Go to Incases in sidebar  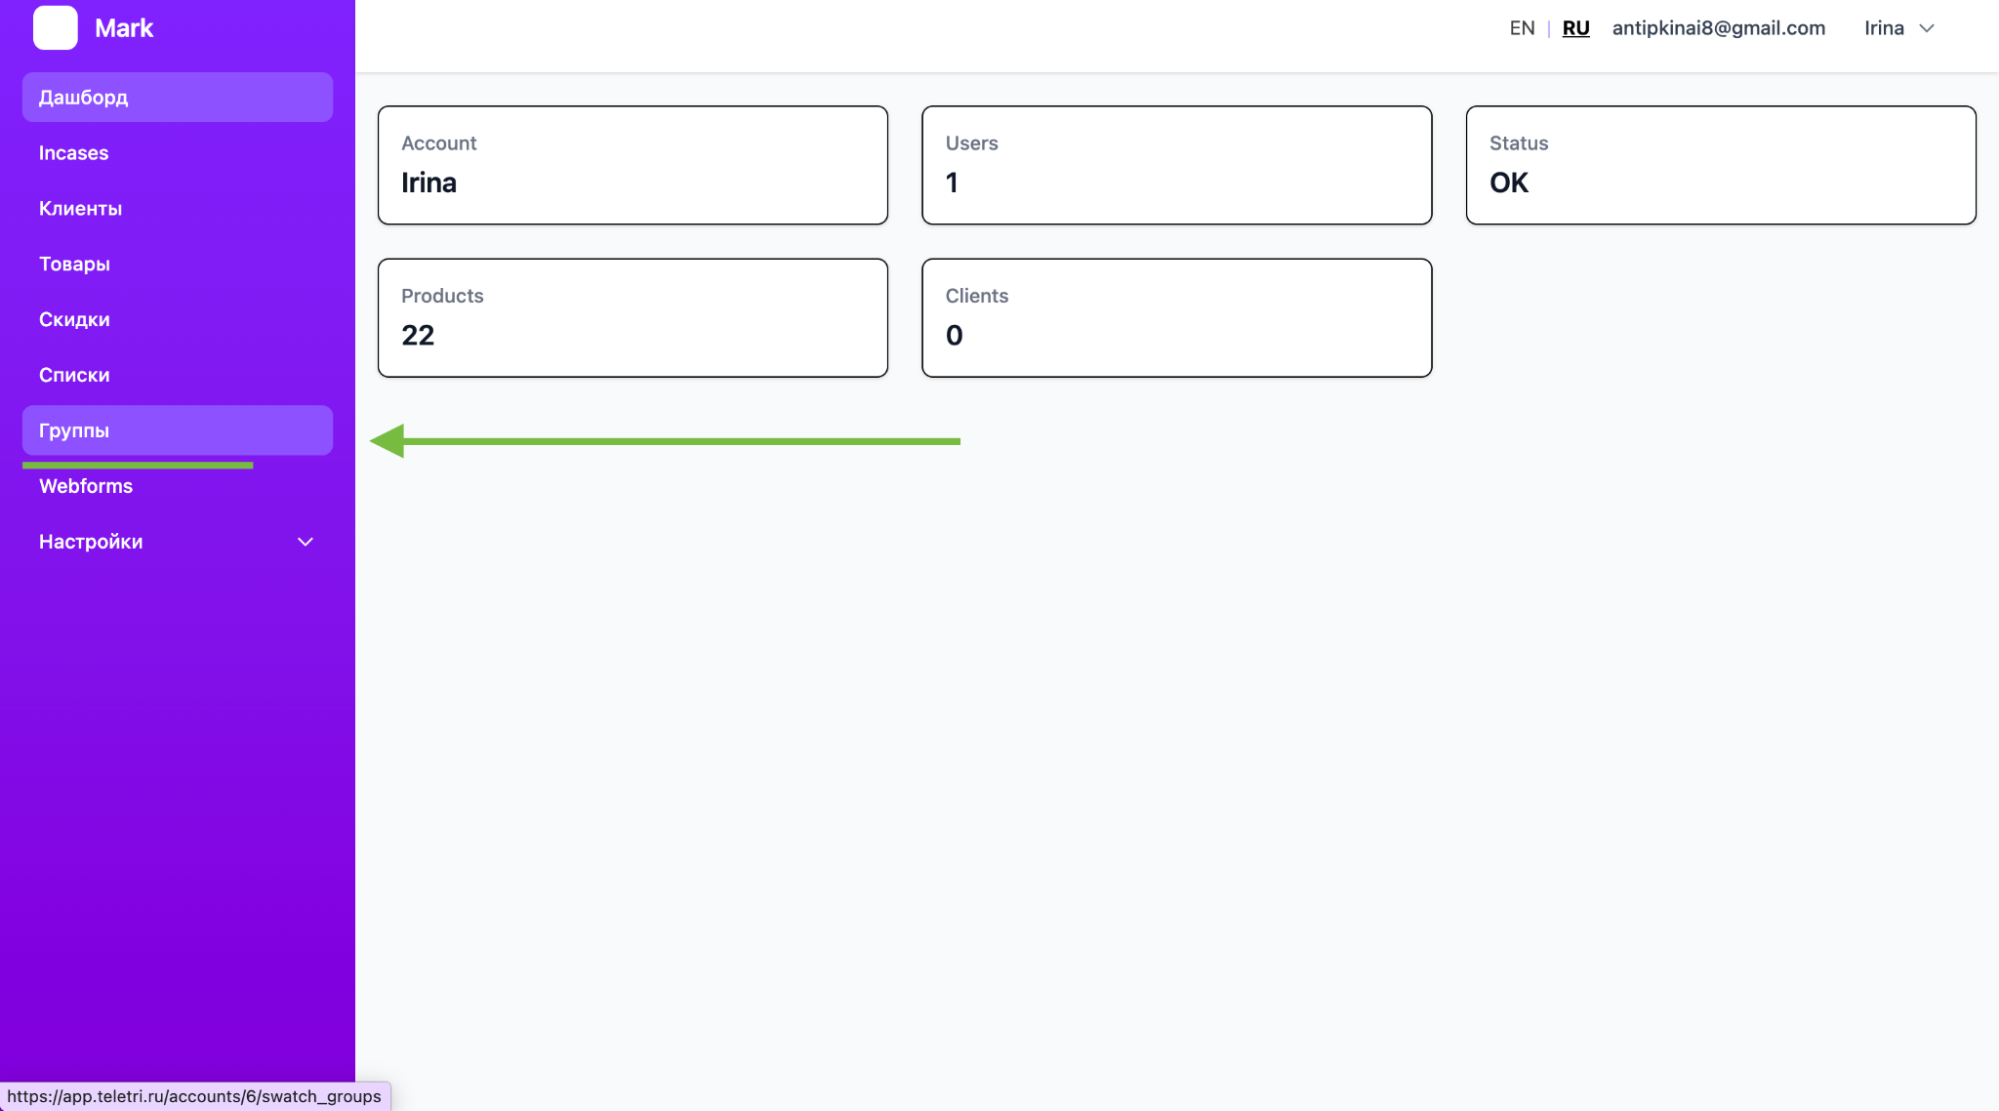coord(74,153)
